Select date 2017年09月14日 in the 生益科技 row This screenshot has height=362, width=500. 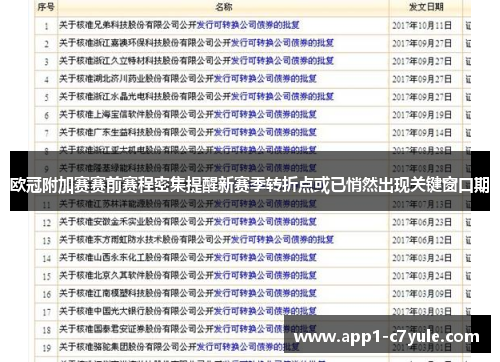click(x=422, y=133)
